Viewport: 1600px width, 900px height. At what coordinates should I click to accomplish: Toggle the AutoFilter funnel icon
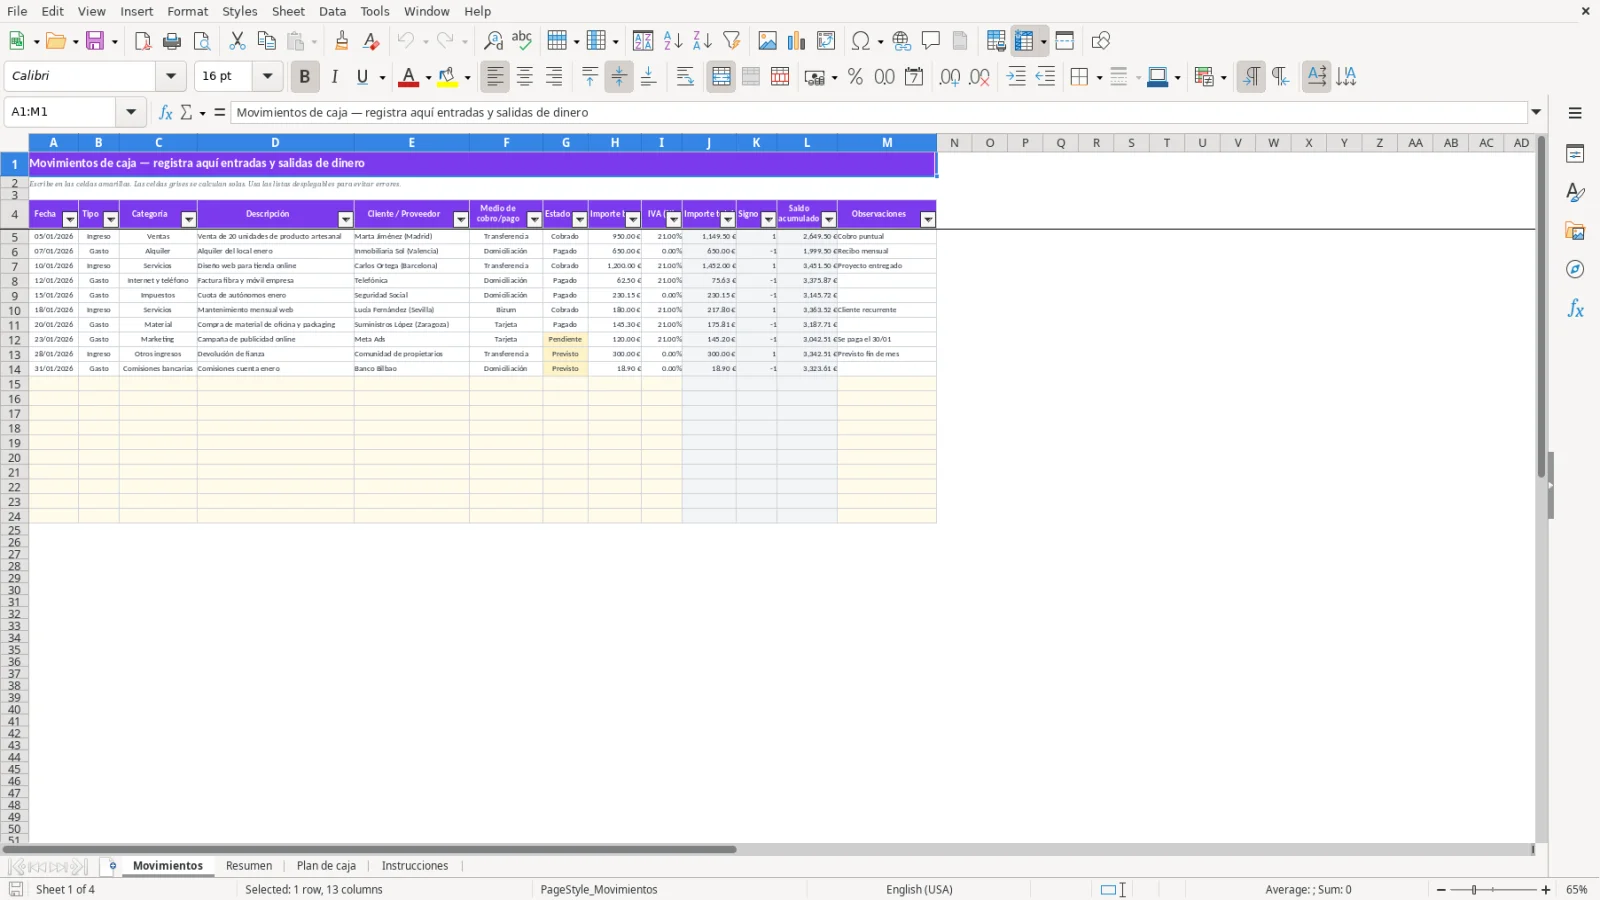[x=732, y=41]
